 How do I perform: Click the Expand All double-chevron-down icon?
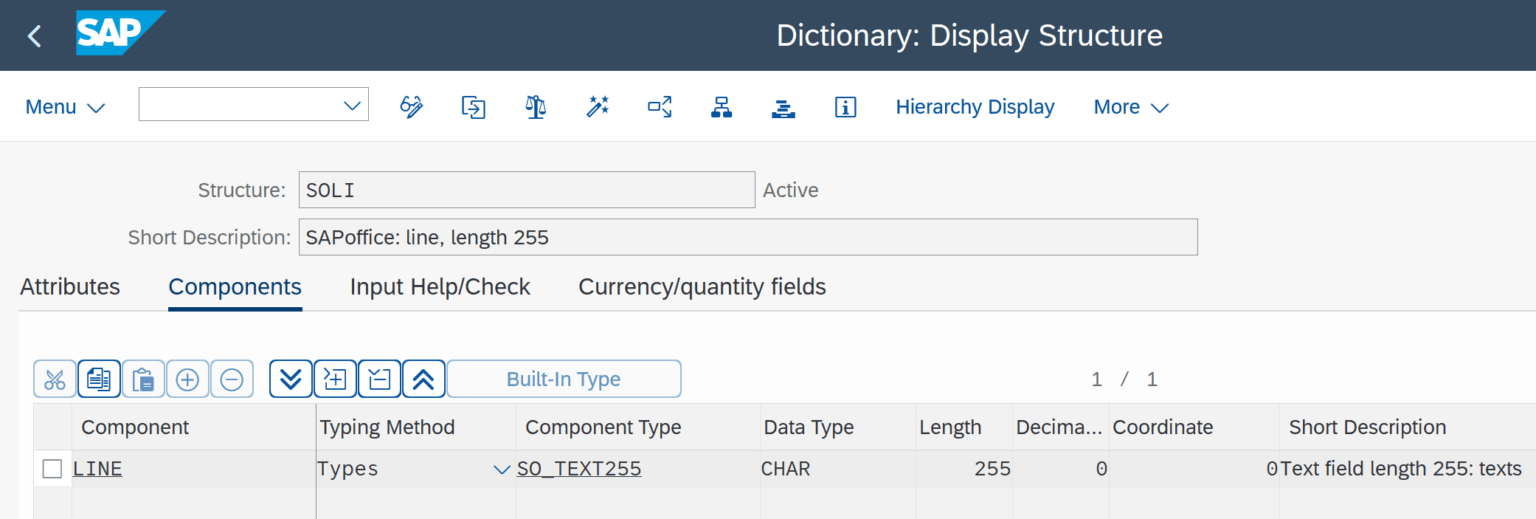291,380
